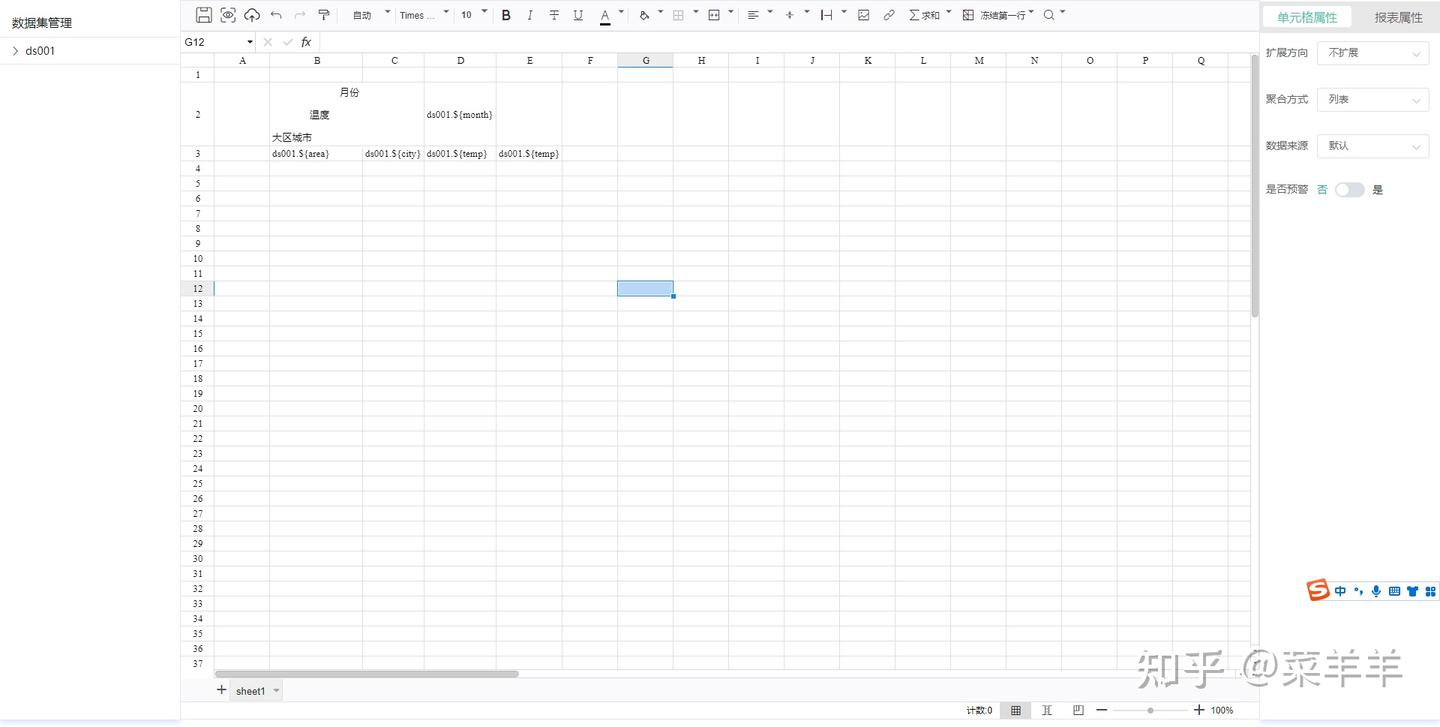
Task: Click the preview icon next to Save
Action: (x=228, y=14)
